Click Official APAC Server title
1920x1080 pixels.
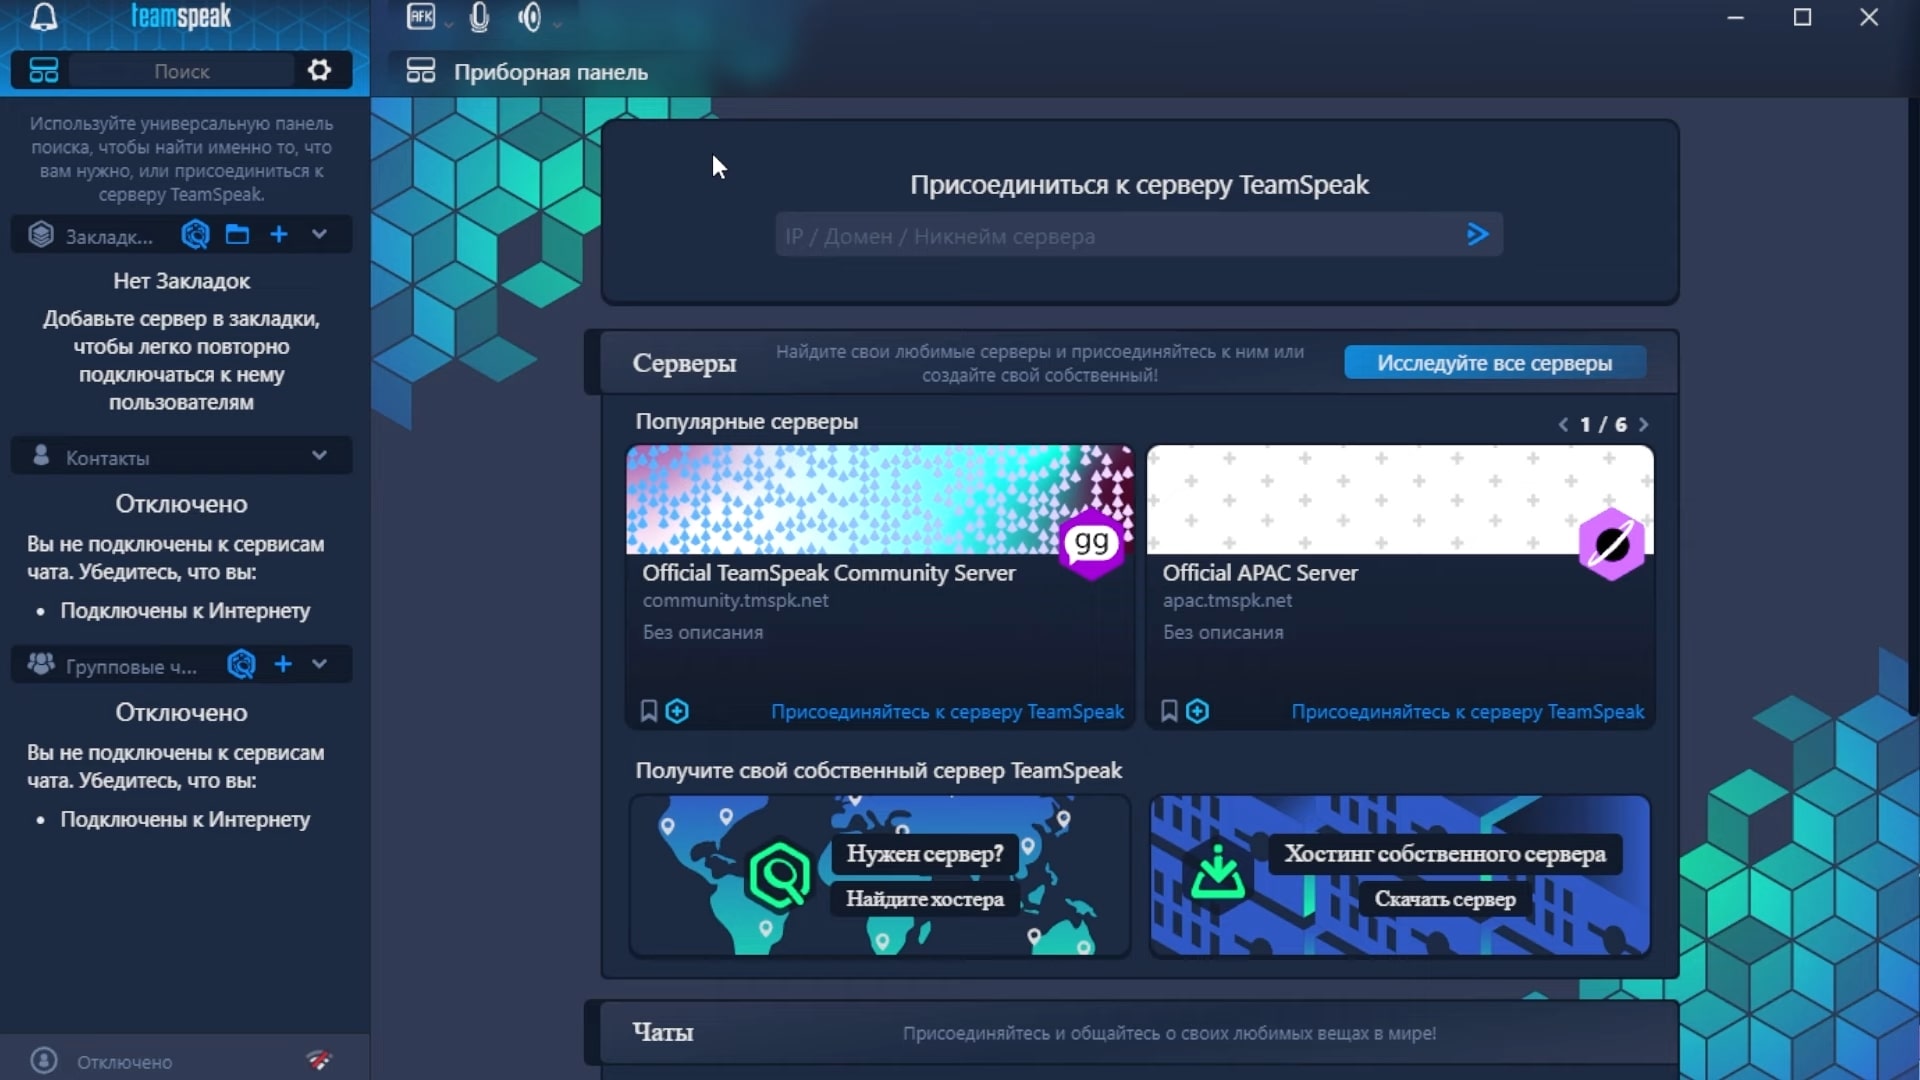click(1260, 573)
